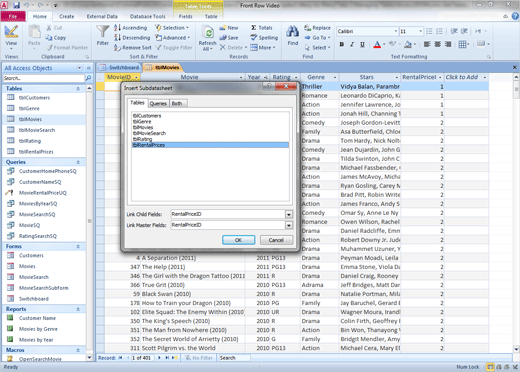Collapse the Queries group
The height and width of the screenshot is (372, 520).
coord(78,162)
